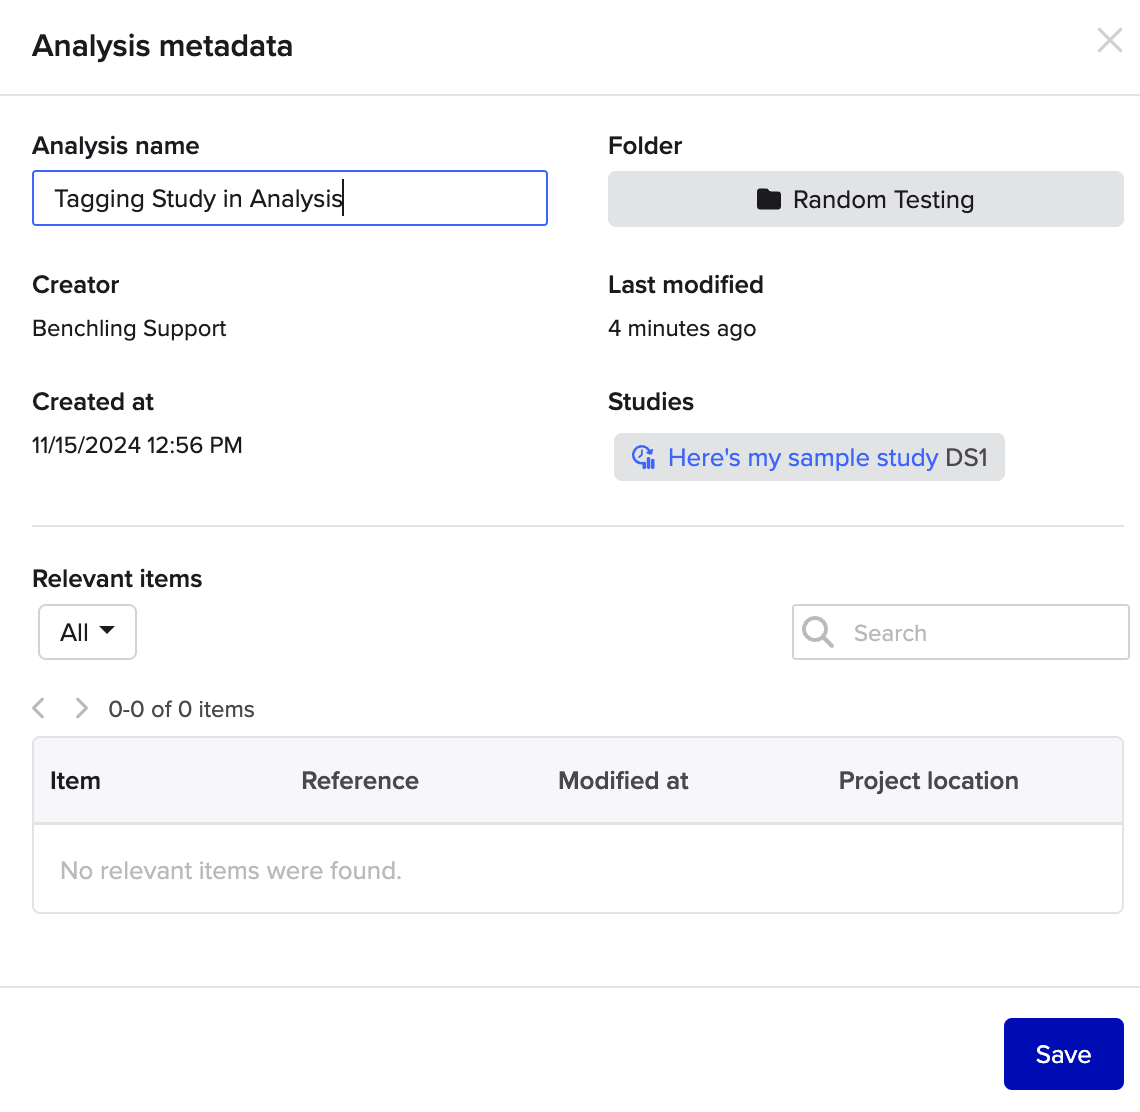1140x1112 pixels.
Task: Click the Modified at column header
Action: [623, 781]
